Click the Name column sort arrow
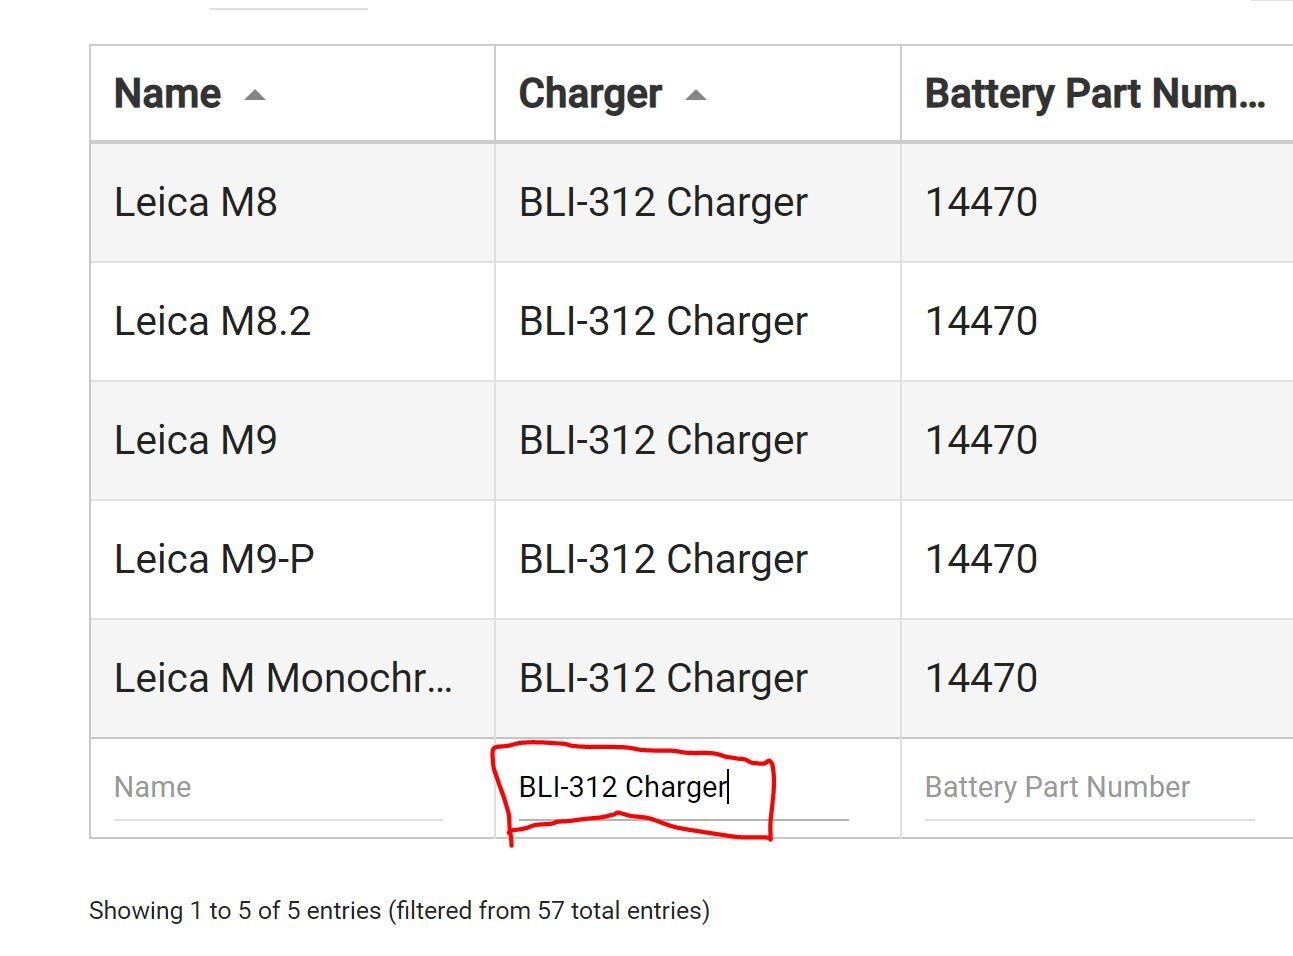The width and height of the screenshot is (1293, 956). click(255, 95)
